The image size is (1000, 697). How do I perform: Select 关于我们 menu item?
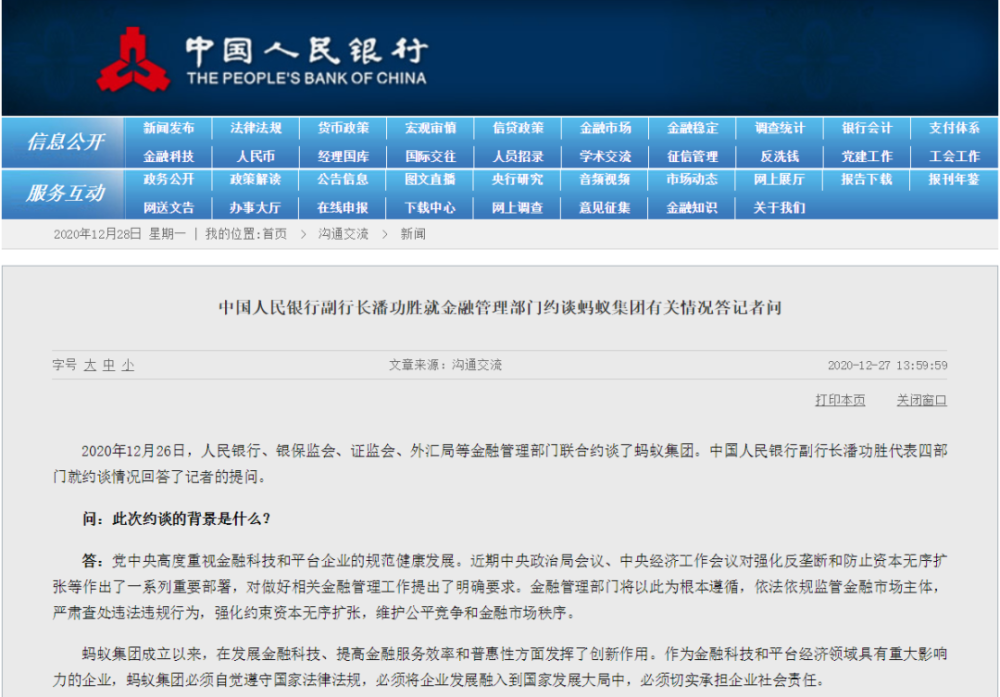pyautogui.click(x=780, y=207)
